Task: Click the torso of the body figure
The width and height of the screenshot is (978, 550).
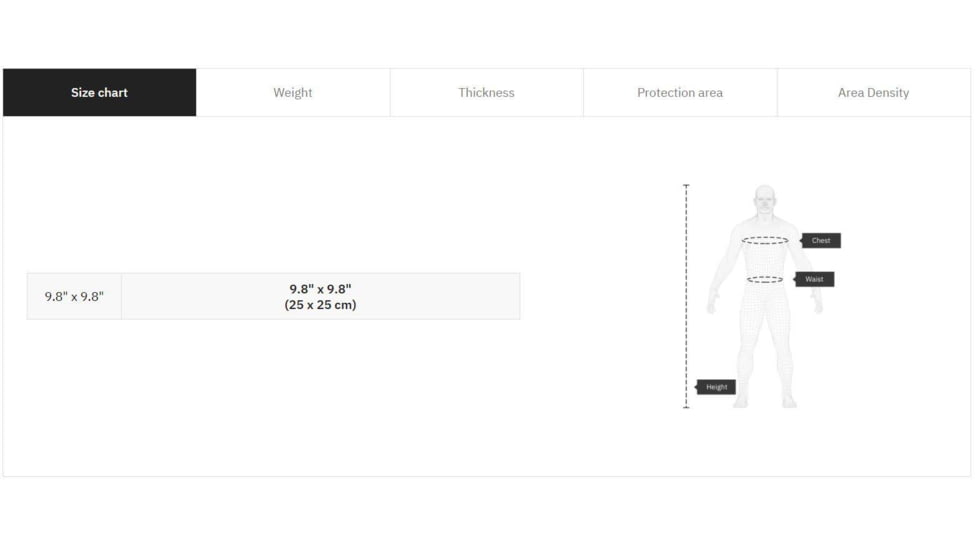Action: tap(765, 260)
